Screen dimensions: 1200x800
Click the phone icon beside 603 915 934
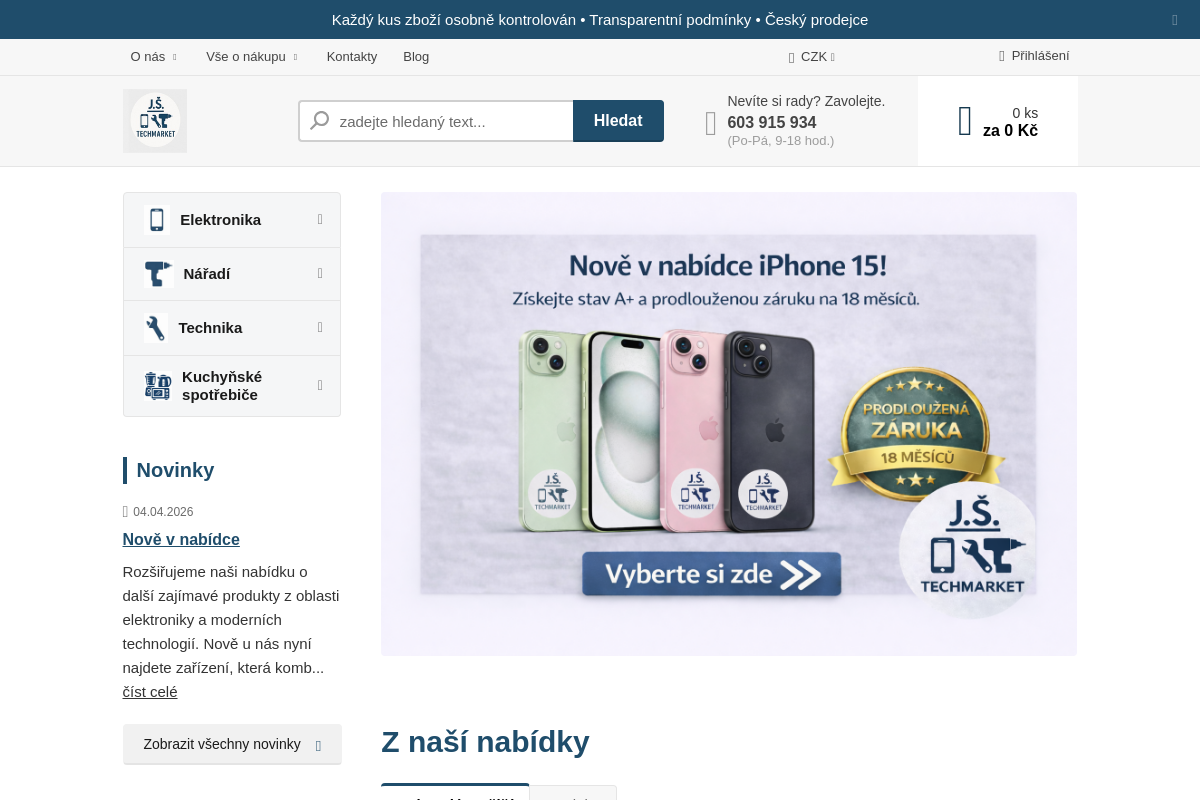point(711,123)
